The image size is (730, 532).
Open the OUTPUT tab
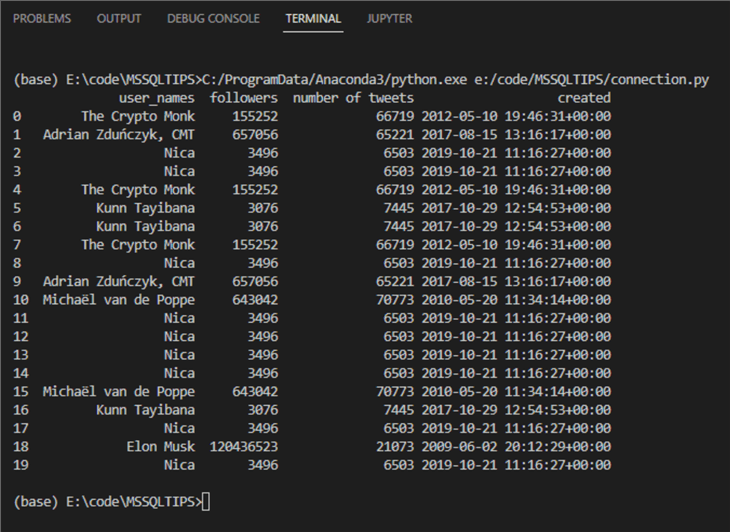coord(119,19)
